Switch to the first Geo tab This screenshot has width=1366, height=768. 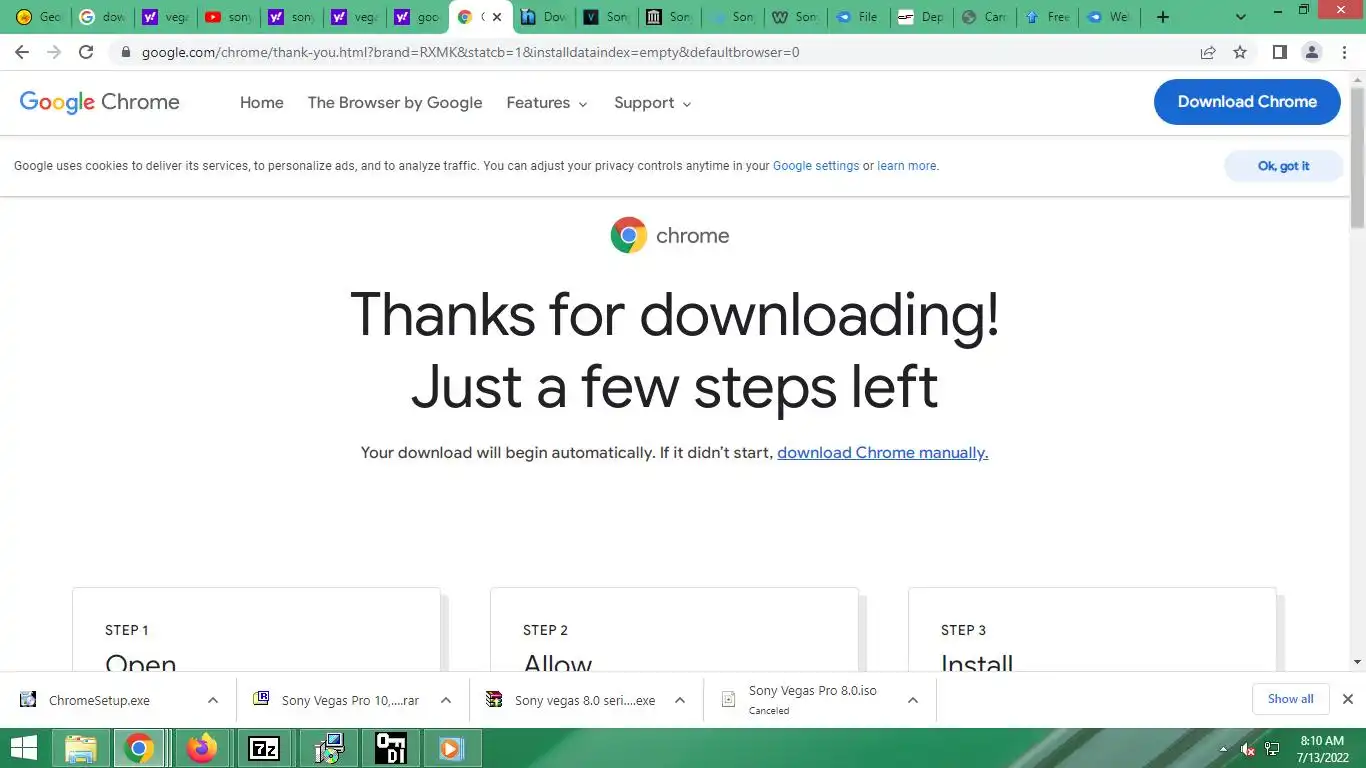click(39, 17)
